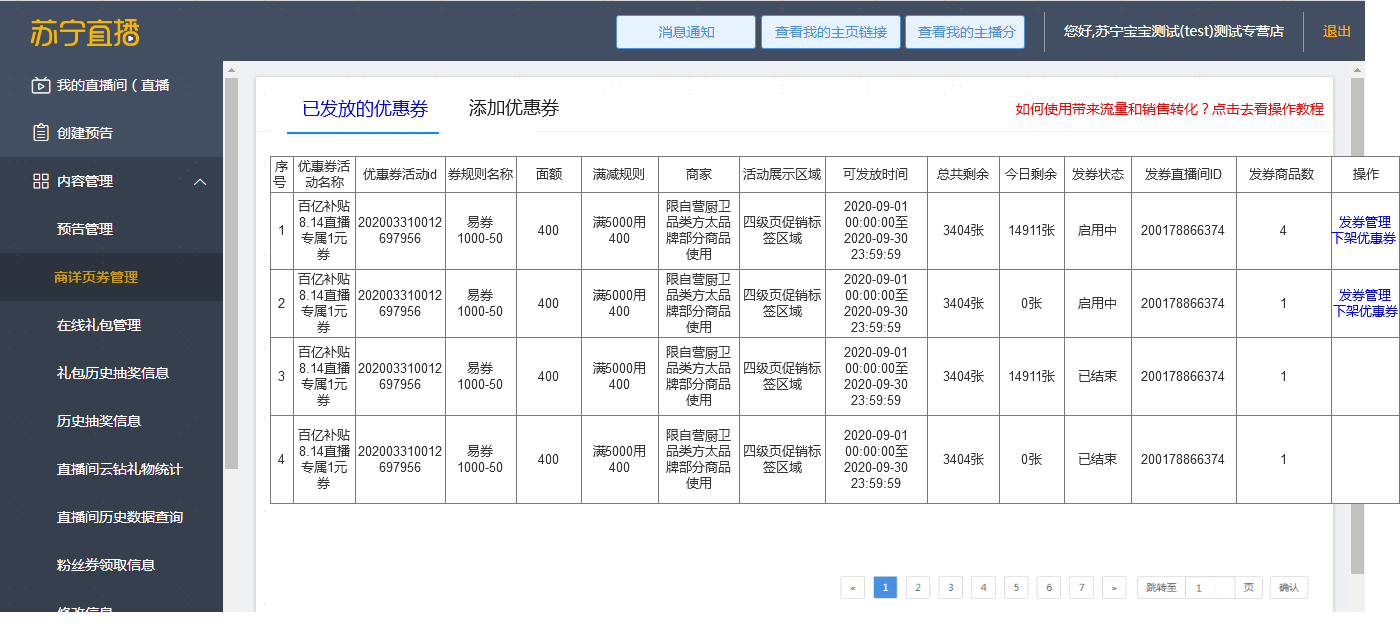Click the TV icon beside 我的直播间
The image size is (1400, 631).
pyautogui.click(x=40, y=85)
